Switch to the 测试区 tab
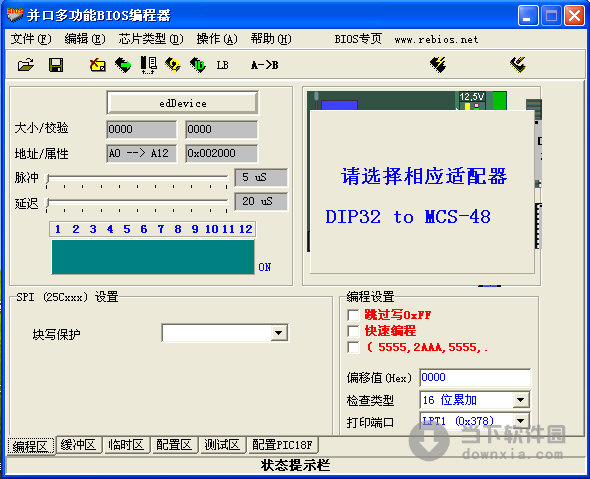This screenshot has width=590, height=479. point(222,445)
